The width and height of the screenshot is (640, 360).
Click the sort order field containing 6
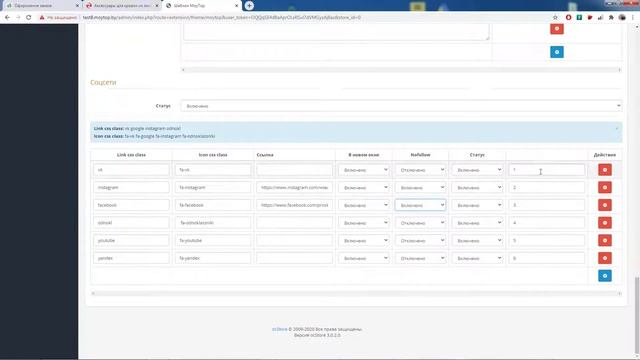tap(547, 258)
